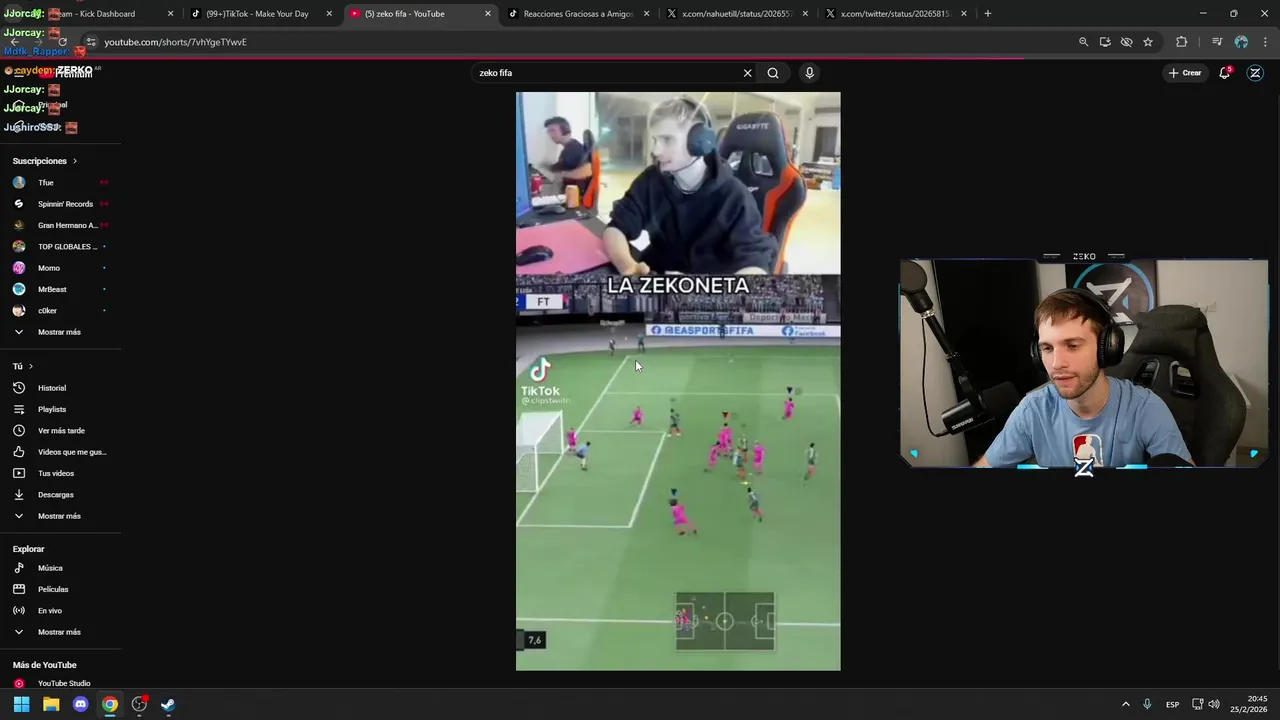Image resolution: width=1280 pixels, height=720 pixels.
Task: Open the Chrome extensions puzzle icon
Action: point(1182,42)
